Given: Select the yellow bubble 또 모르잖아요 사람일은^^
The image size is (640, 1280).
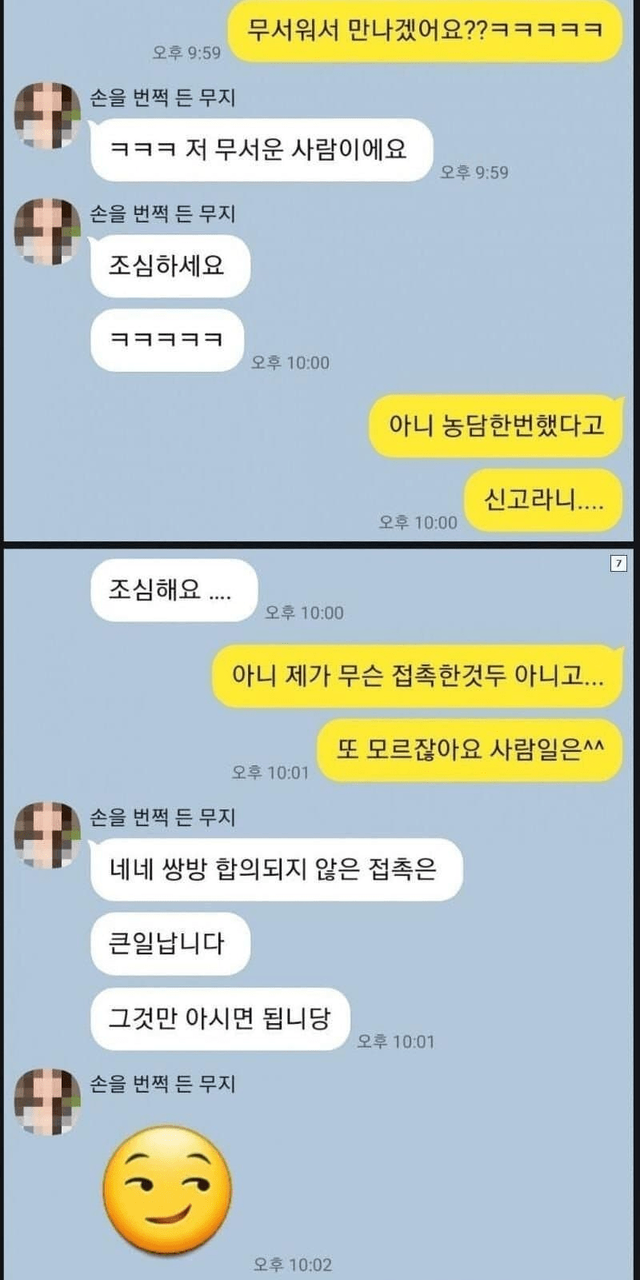Looking at the screenshot, I should [469, 752].
